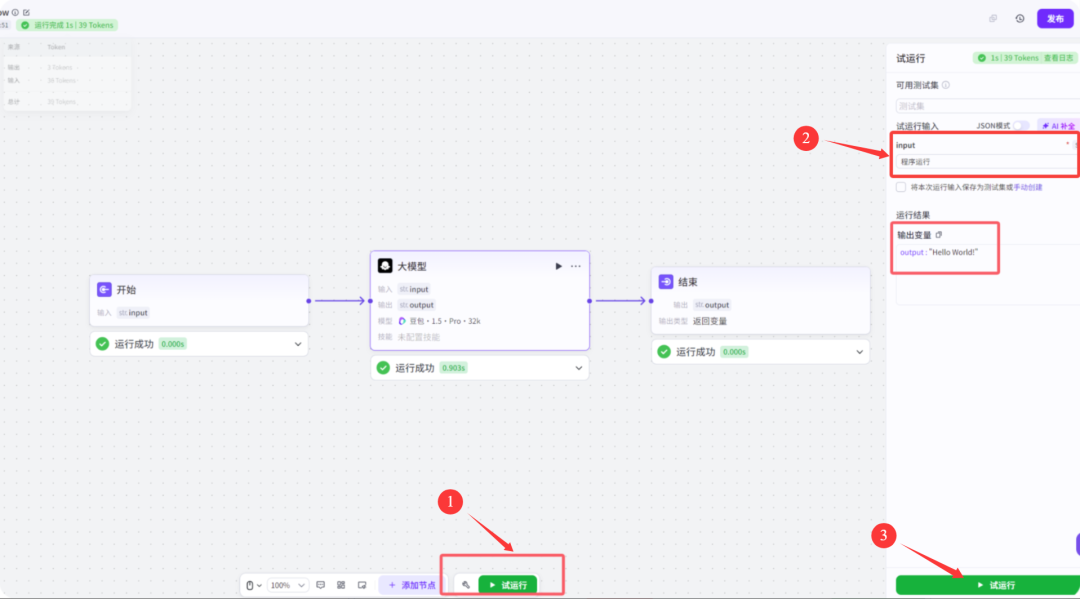The image size is (1080, 599).
Task: Click the purple 发布 button
Action: click(1055, 18)
